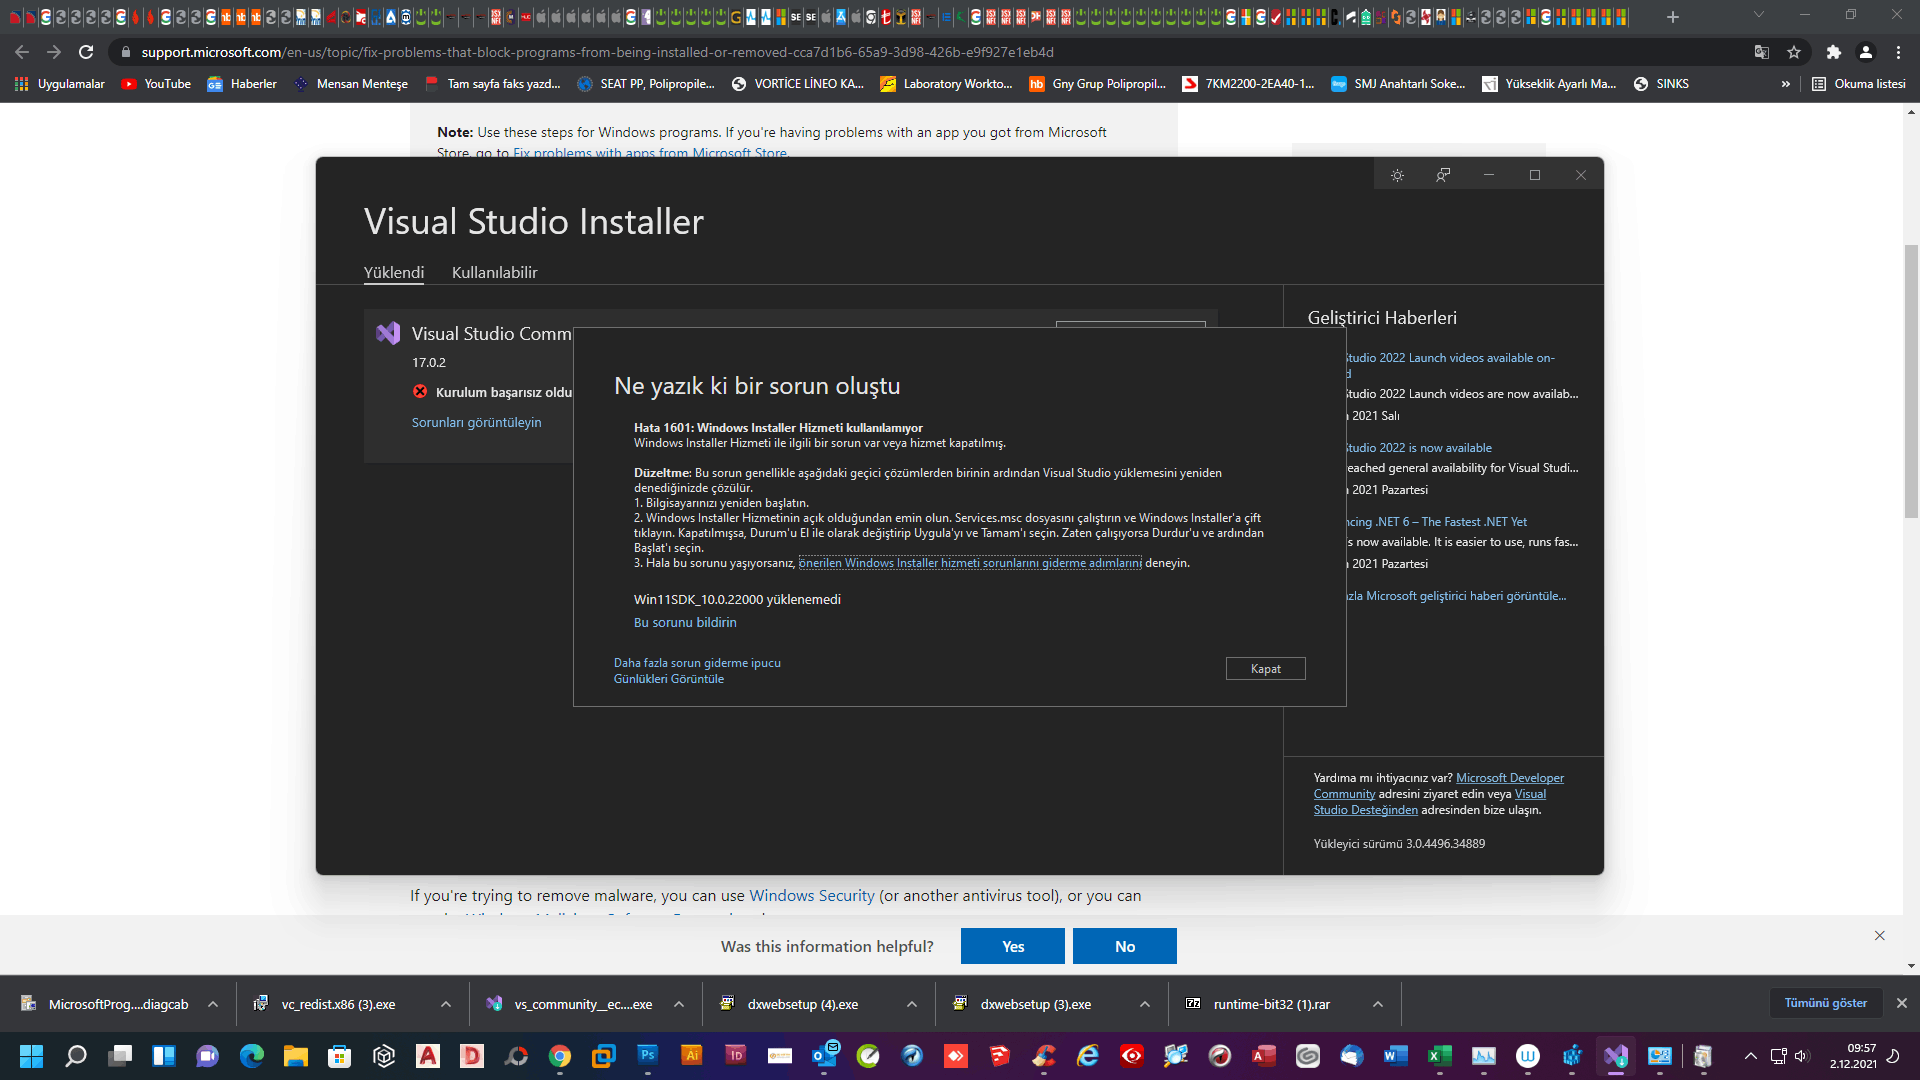This screenshot has width=1920, height=1080.
Task: Open önerilen Windows Installer hizmeti sorunlarını giderme link
Action: click(970, 563)
